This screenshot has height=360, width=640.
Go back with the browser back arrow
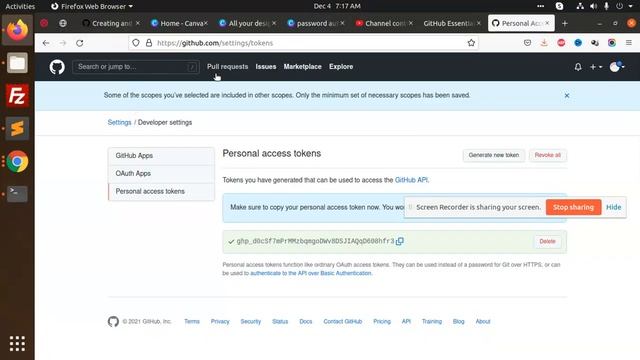point(46,43)
